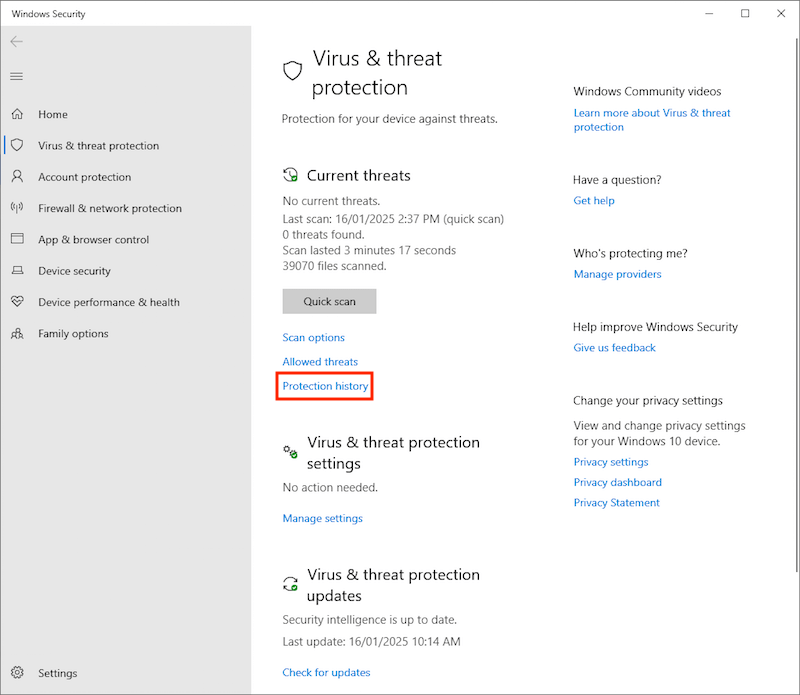View Allowed threats
800x695 pixels.
pyautogui.click(x=319, y=361)
